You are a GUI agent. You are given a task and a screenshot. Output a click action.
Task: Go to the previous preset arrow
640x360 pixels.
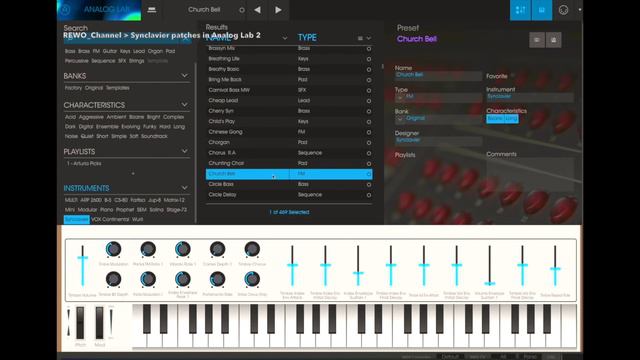tap(258, 10)
